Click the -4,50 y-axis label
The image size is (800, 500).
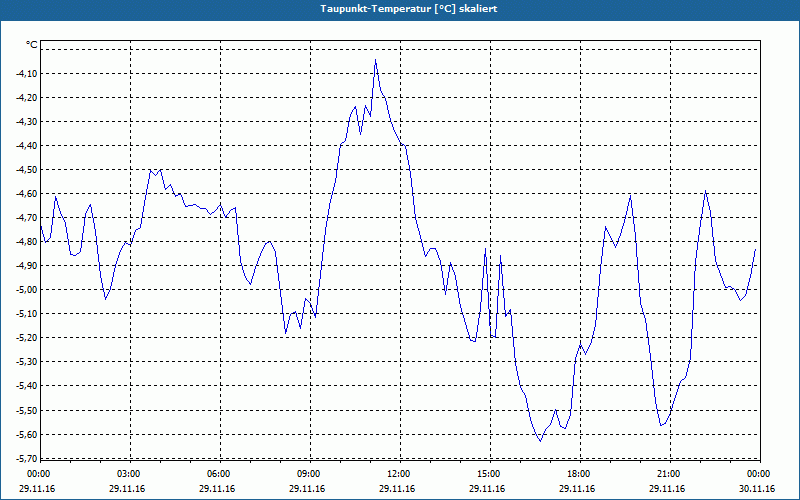coord(27,169)
